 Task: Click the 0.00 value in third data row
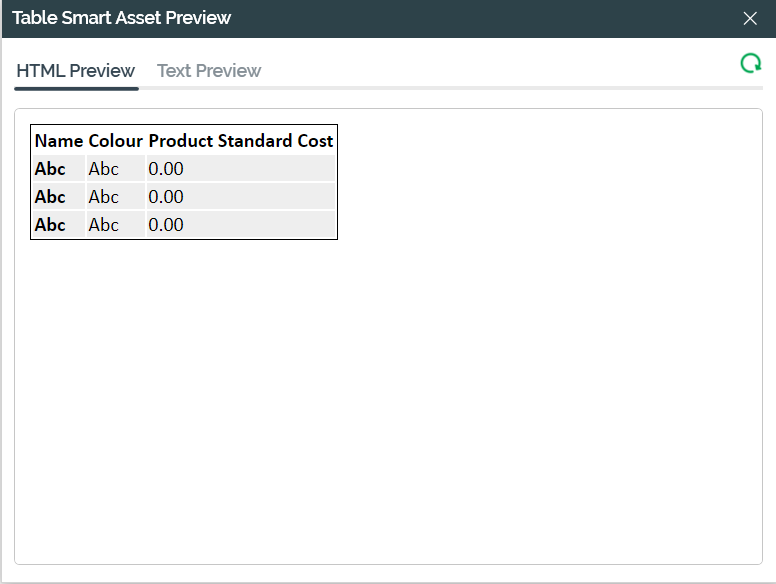166,225
